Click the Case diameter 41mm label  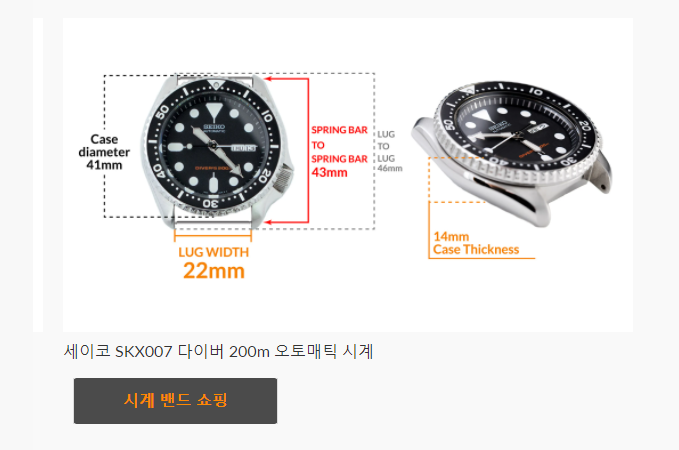pyautogui.click(x=104, y=152)
